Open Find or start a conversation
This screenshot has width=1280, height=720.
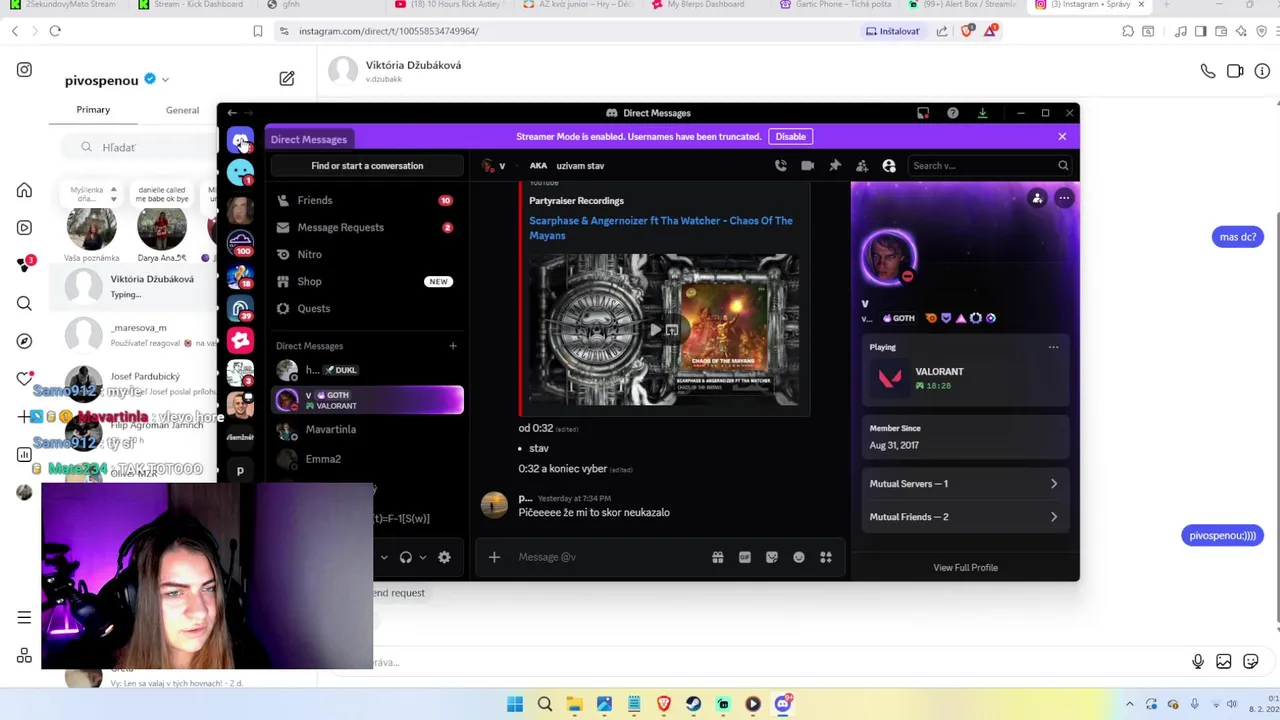(x=367, y=166)
